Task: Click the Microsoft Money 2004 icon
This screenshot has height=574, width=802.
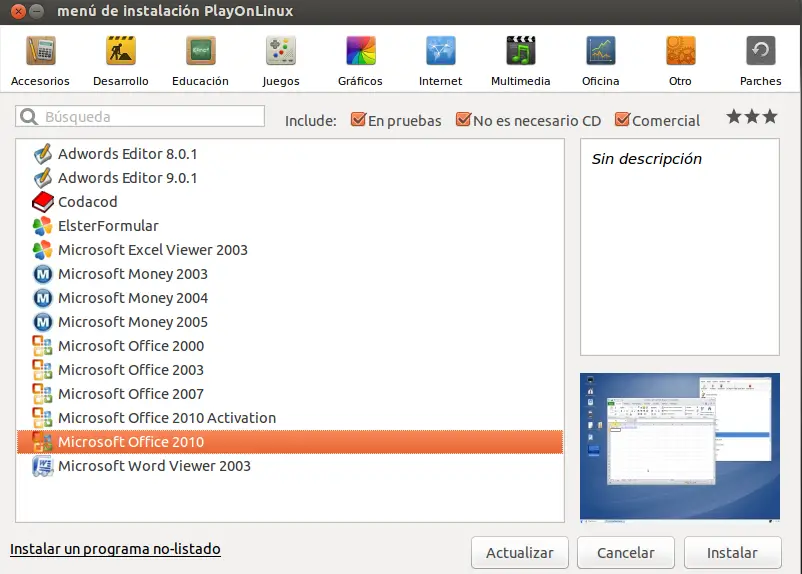Action: (42, 298)
